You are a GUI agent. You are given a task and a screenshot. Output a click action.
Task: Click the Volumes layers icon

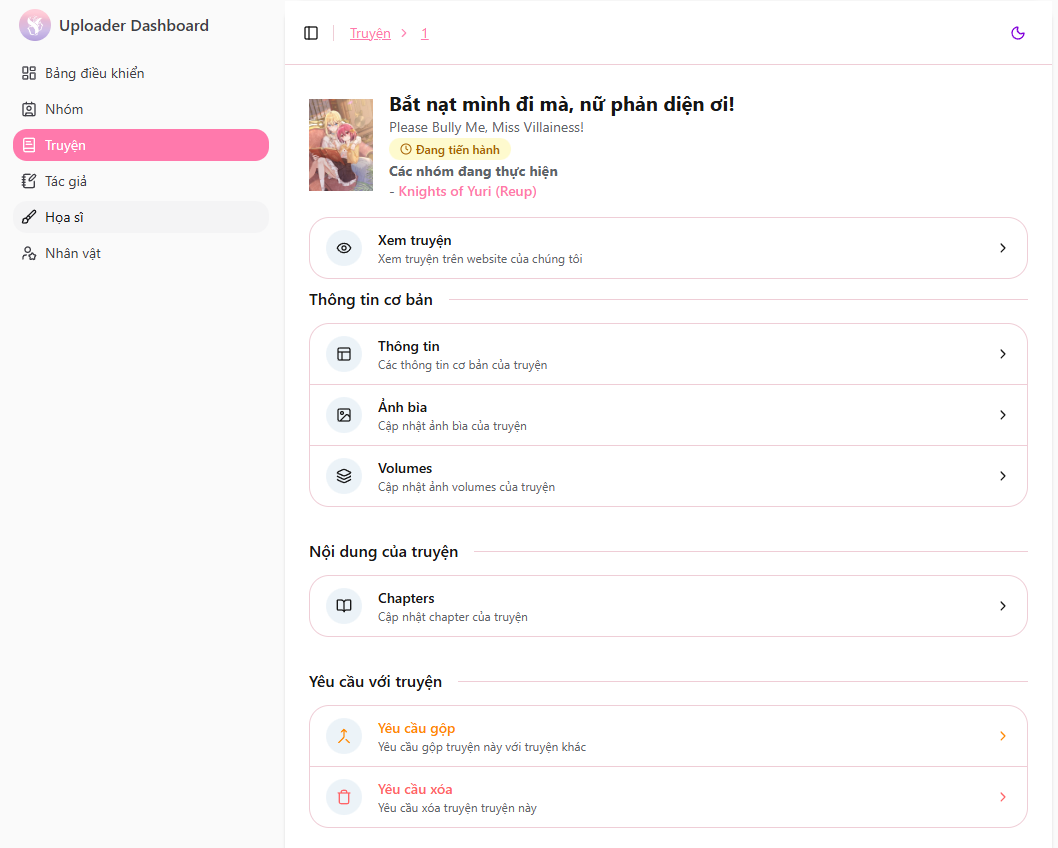[x=344, y=476]
